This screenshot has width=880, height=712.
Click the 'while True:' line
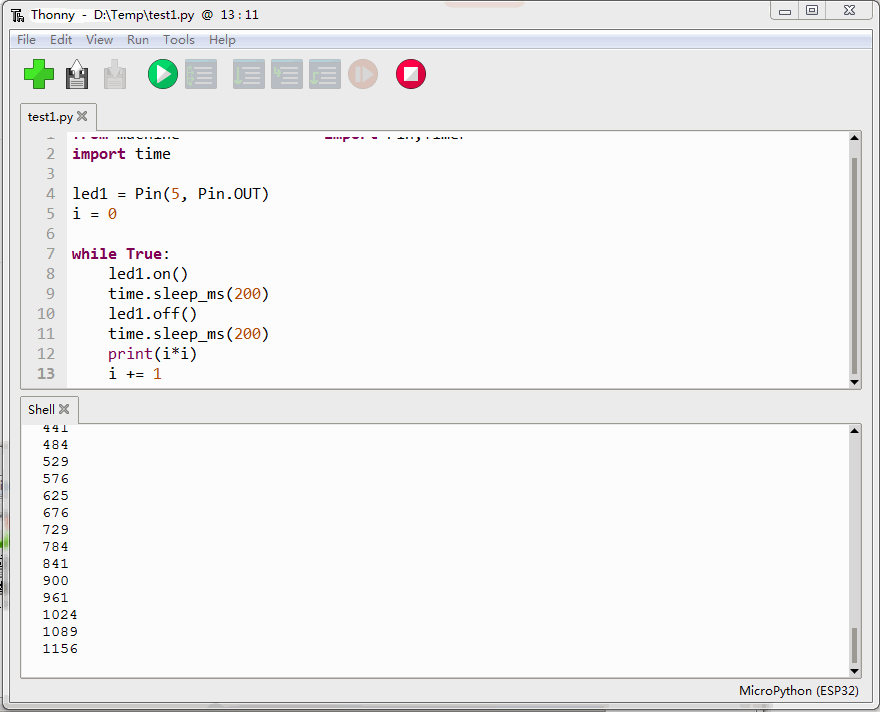[121, 254]
